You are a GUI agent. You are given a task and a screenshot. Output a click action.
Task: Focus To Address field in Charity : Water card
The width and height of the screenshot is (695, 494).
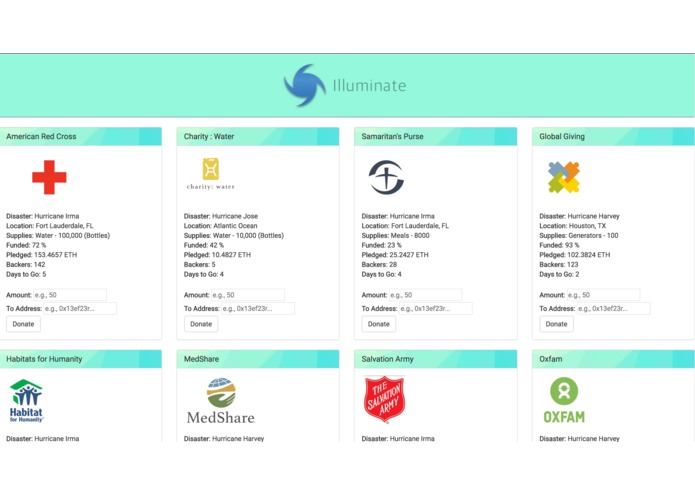click(258, 308)
